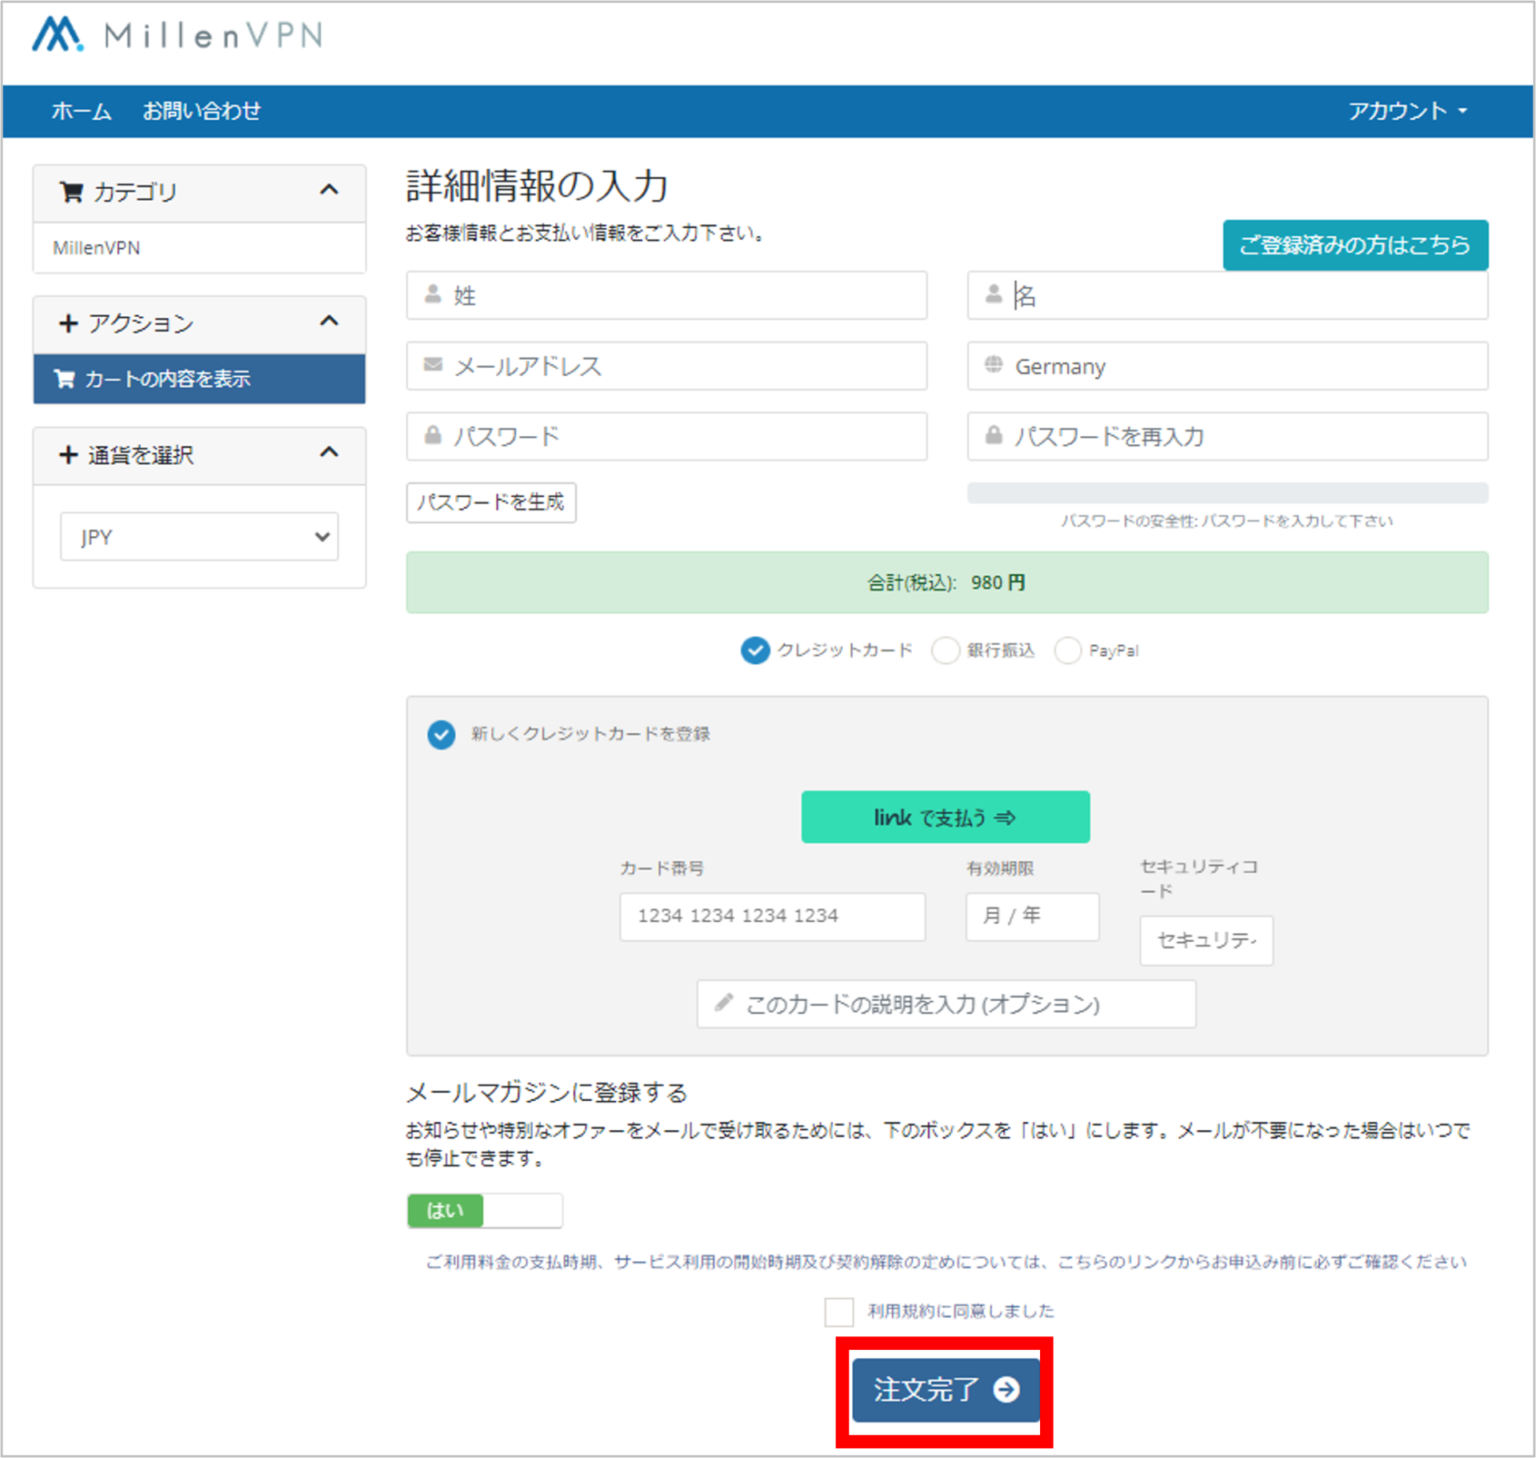Open the JPY currency dropdown
Viewport: 1536px width, 1458px height.
198,537
